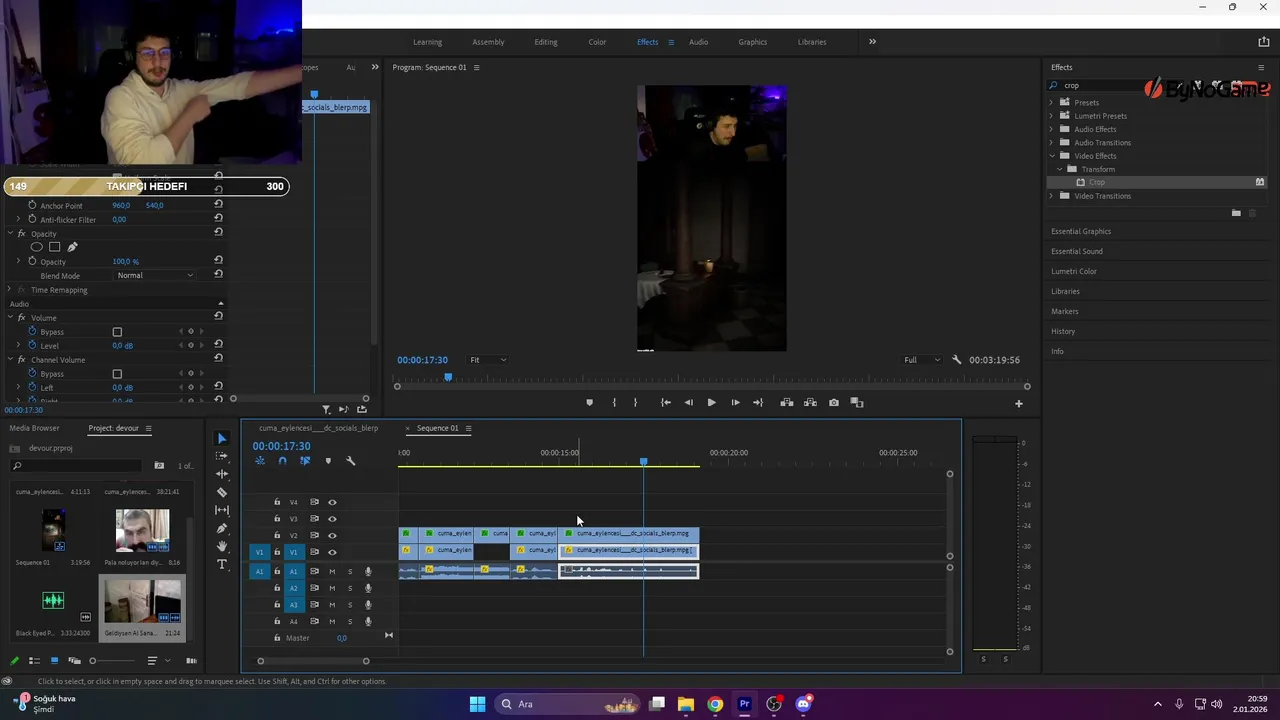Viewport: 1280px width, 720px height.
Task: Step forward one frame
Action: [x=735, y=403]
